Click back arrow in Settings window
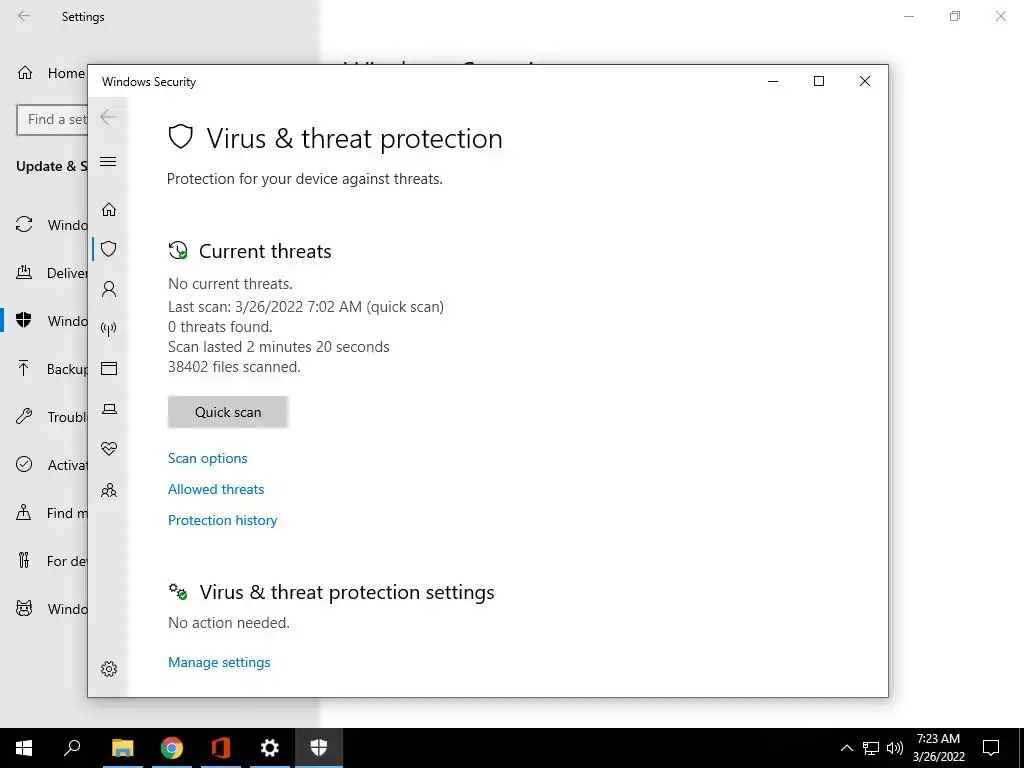This screenshot has height=768, width=1024. point(24,16)
